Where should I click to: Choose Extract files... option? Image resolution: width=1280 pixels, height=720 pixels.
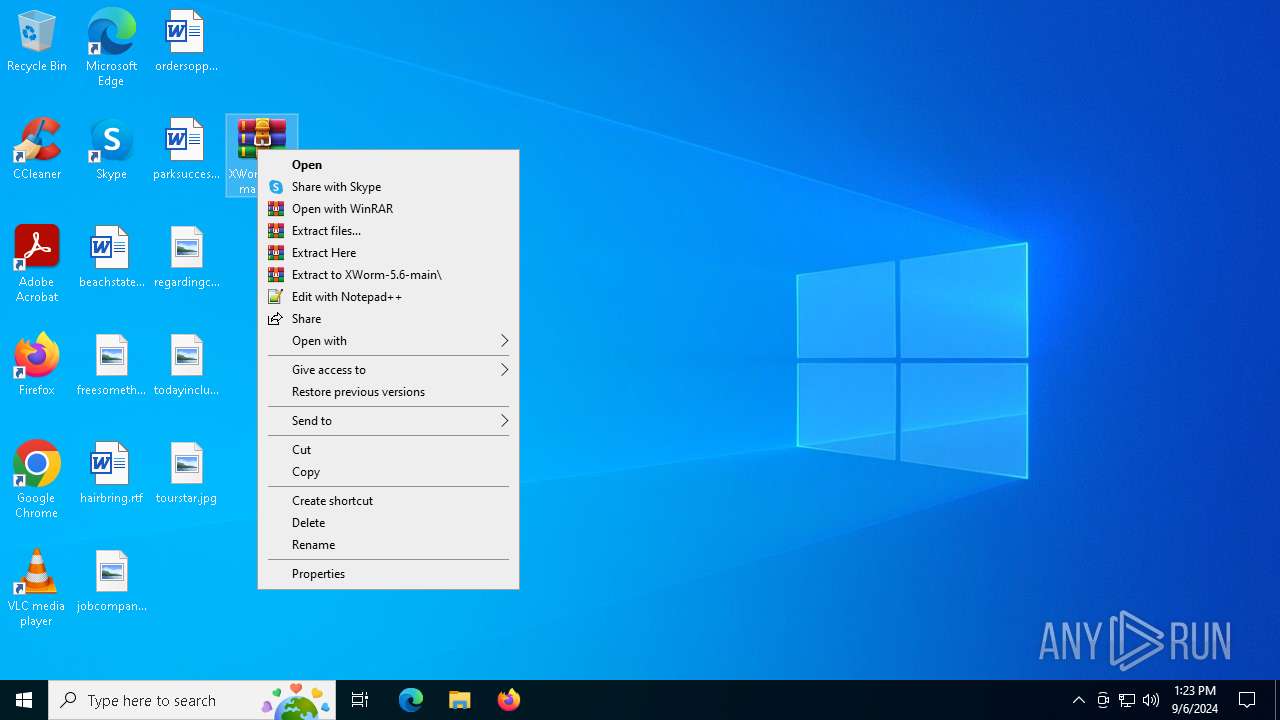pos(388,231)
